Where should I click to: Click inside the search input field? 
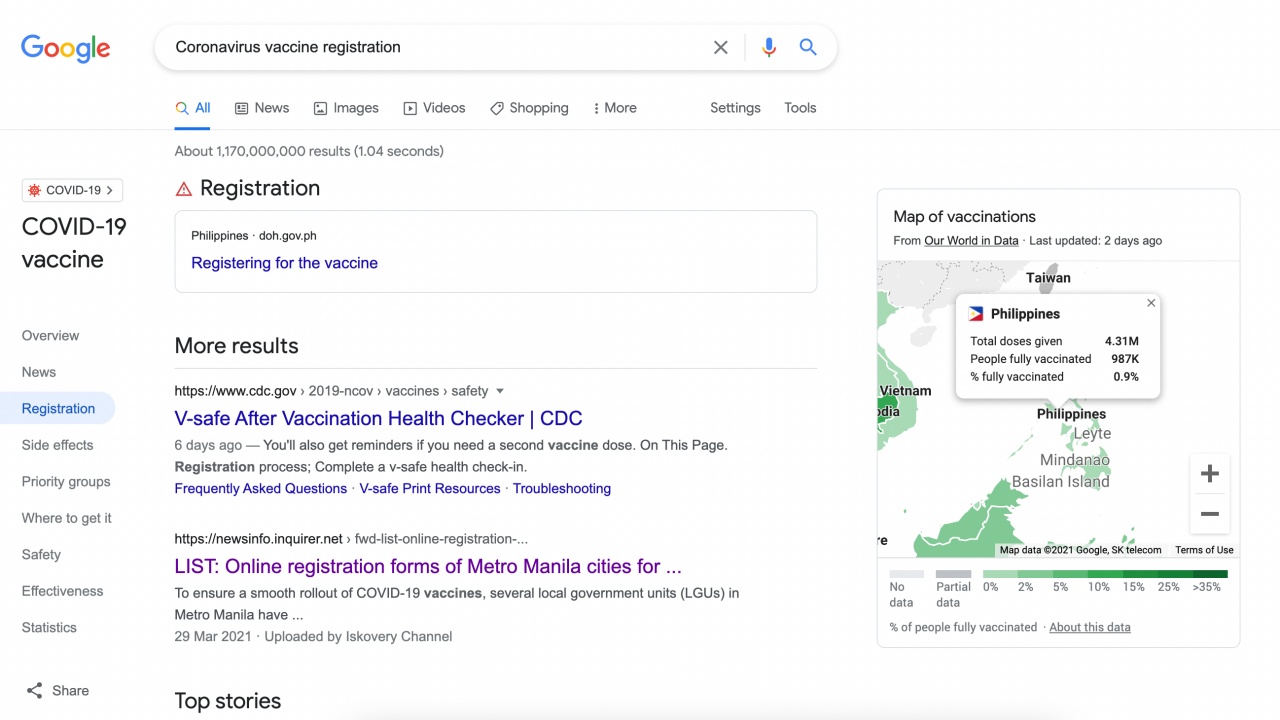pyautogui.click(x=430, y=47)
